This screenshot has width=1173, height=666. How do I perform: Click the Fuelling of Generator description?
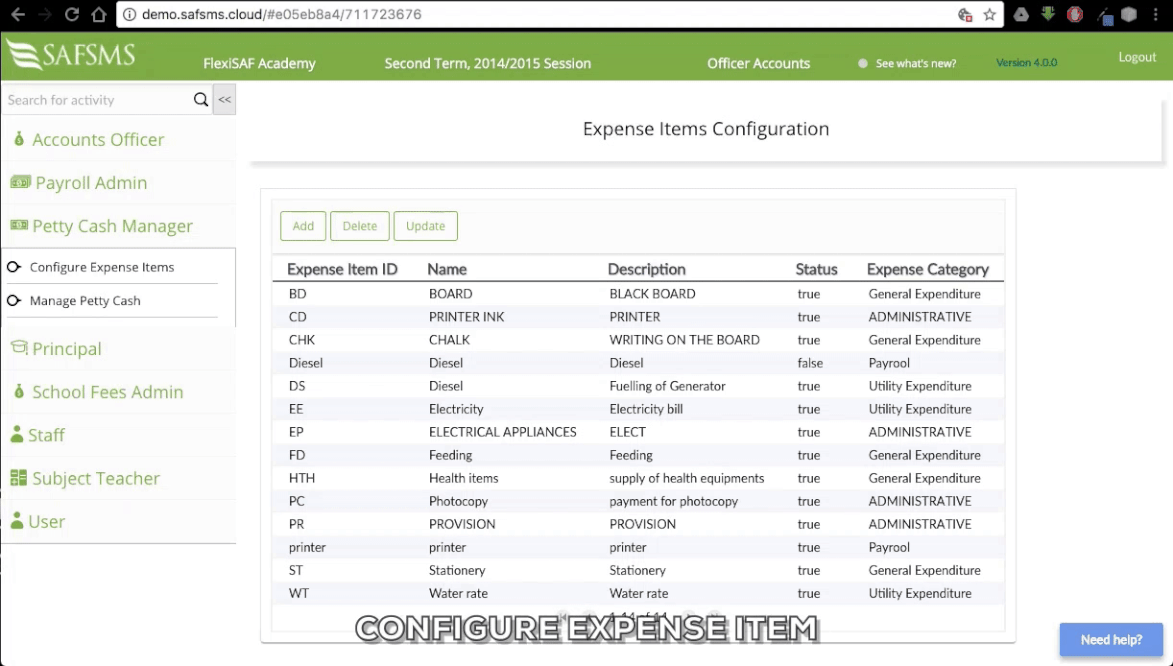667,387
